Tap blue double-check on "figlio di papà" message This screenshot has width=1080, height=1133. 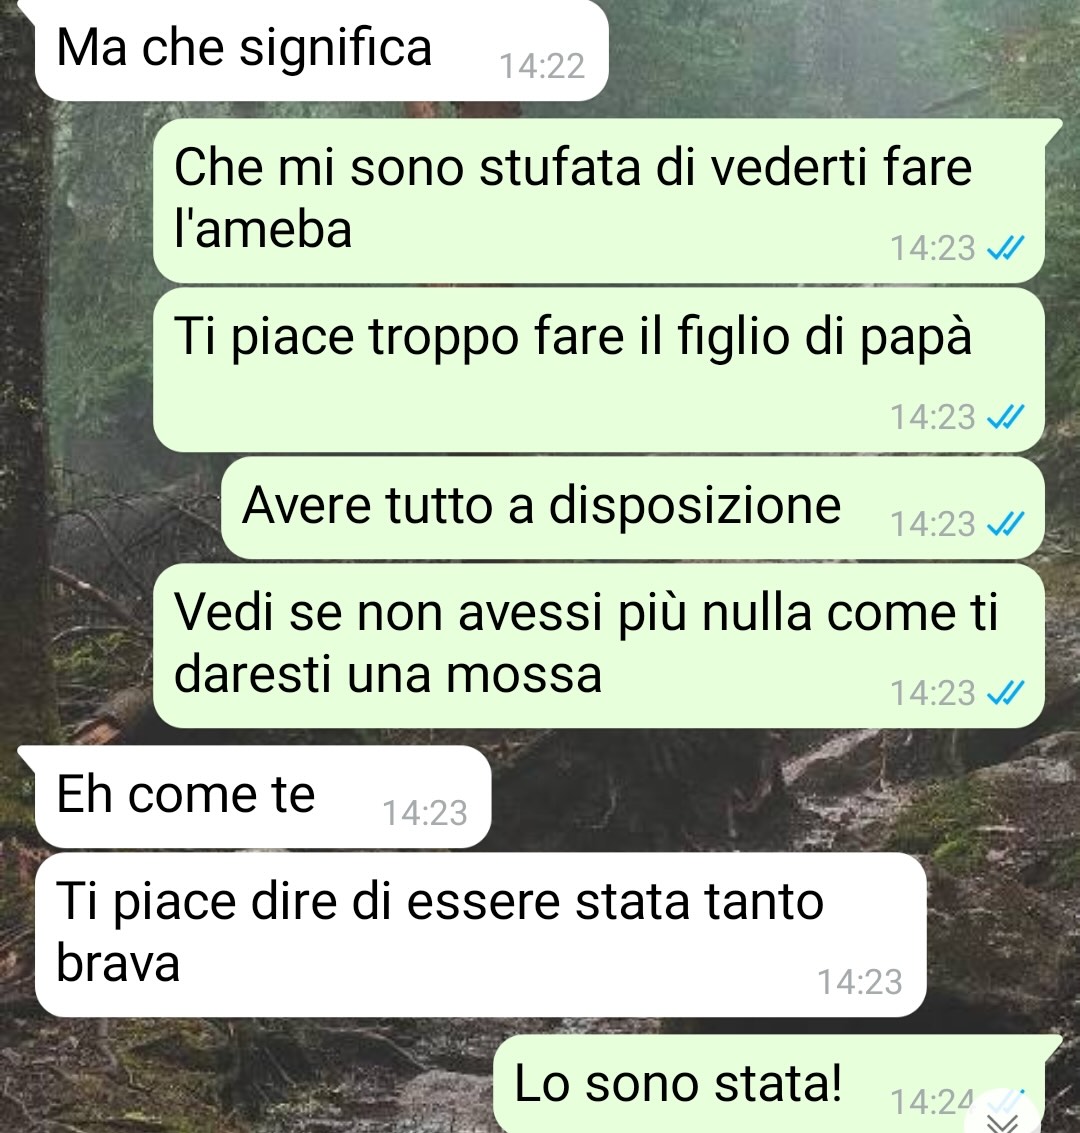1006,418
